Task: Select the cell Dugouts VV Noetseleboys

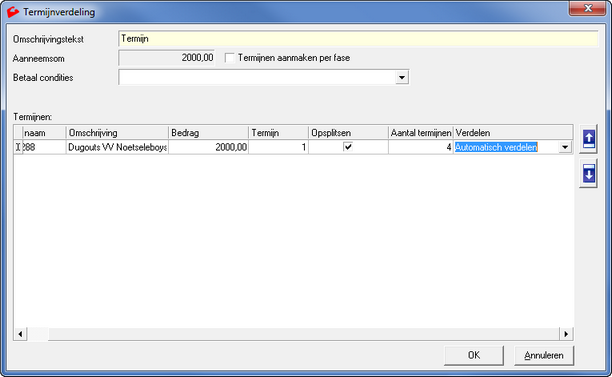Action: [117, 147]
